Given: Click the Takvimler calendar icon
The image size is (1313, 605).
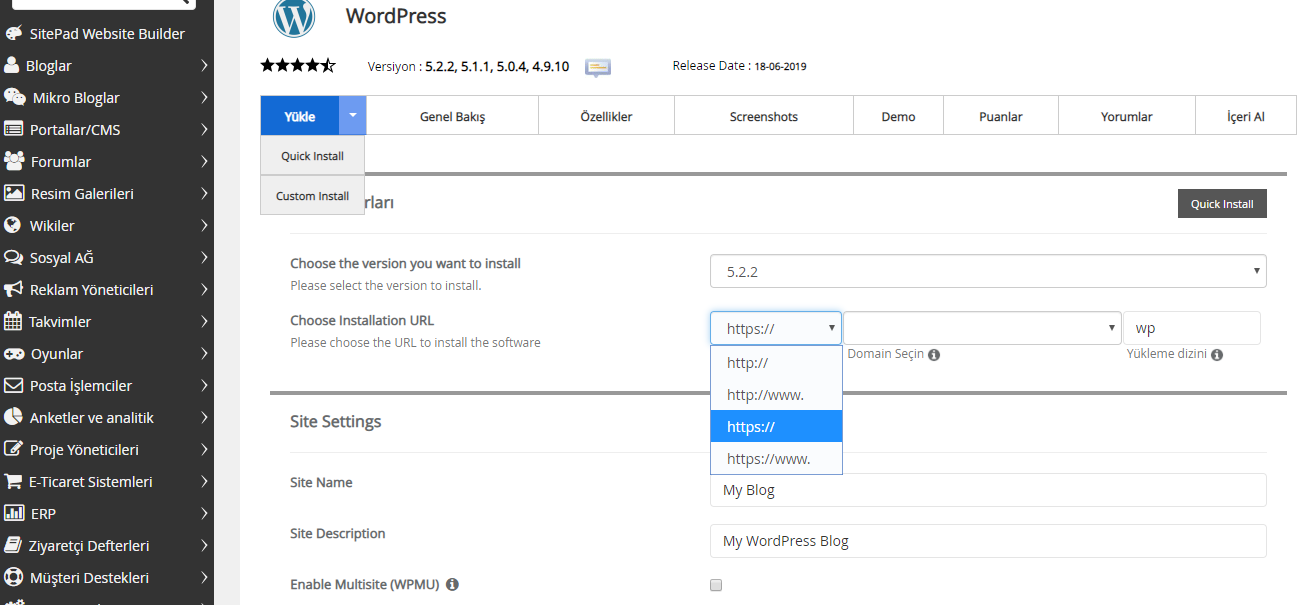Looking at the screenshot, I should point(13,321).
